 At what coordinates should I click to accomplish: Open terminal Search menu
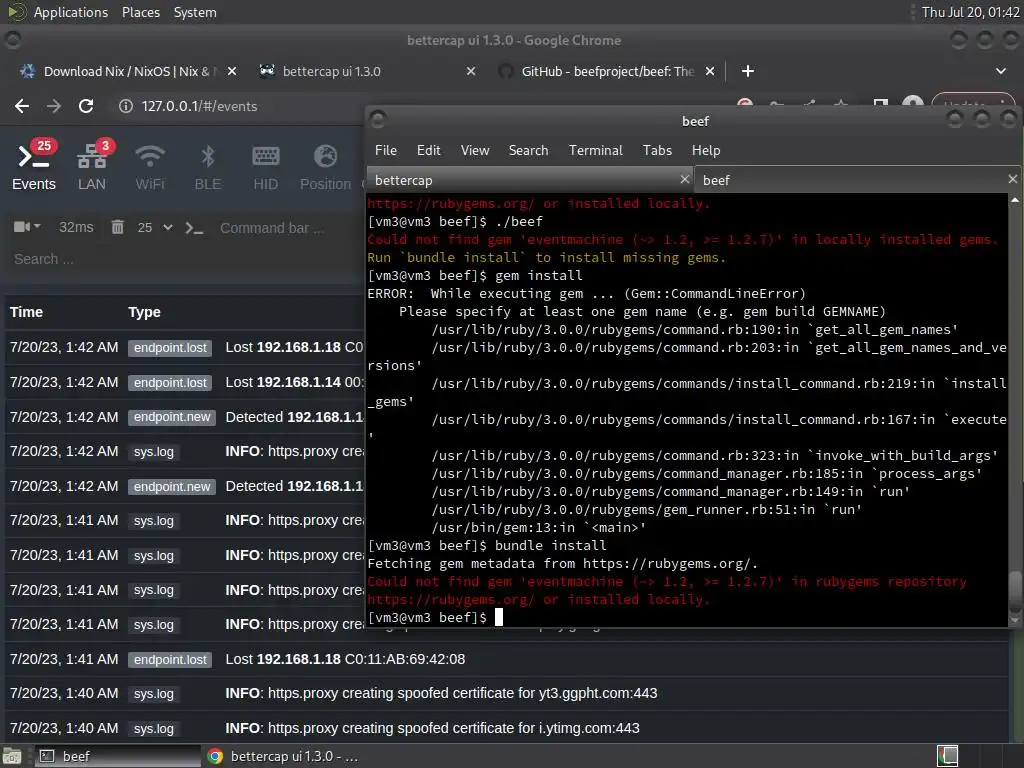(x=528, y=150)
